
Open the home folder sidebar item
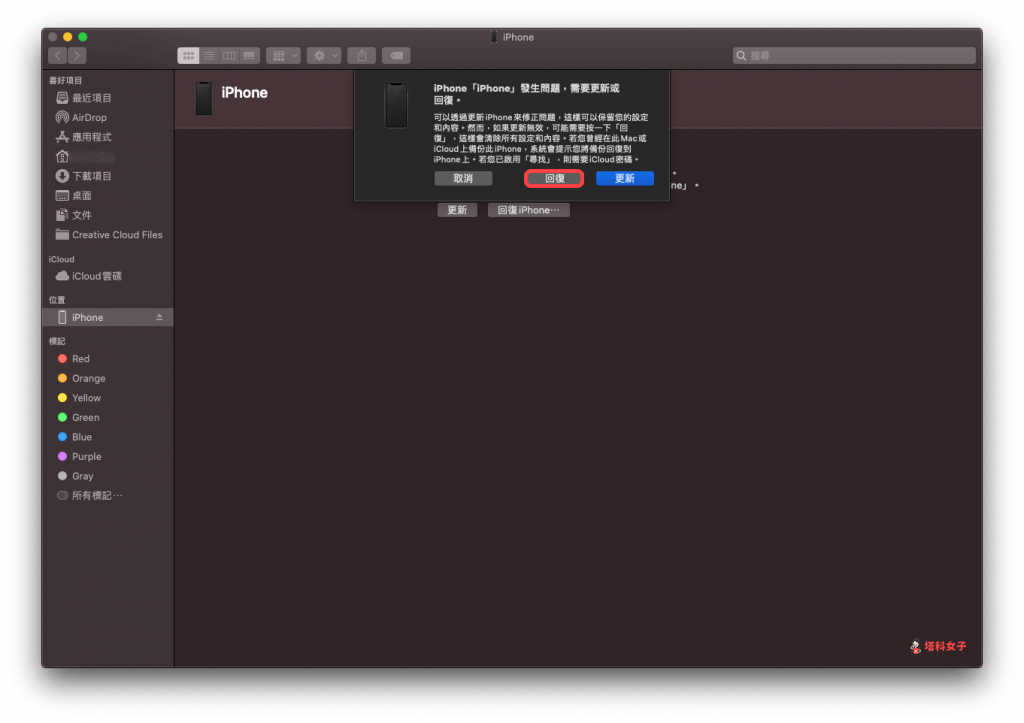pos(108,157)
